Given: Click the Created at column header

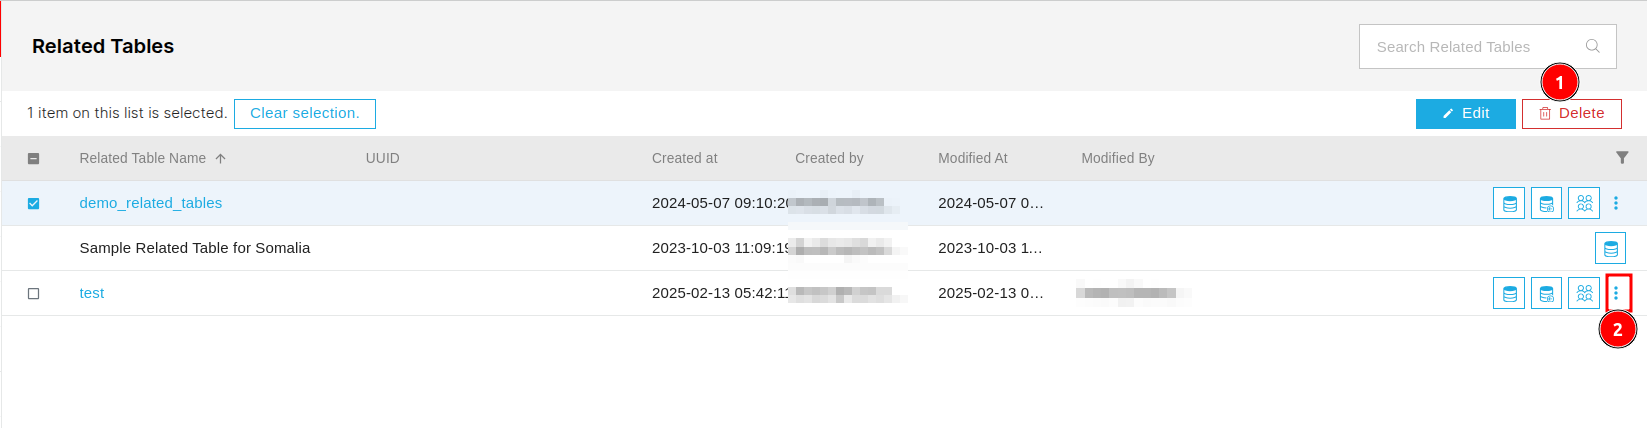Looking at the screenshot, I should tap(685, 158).
